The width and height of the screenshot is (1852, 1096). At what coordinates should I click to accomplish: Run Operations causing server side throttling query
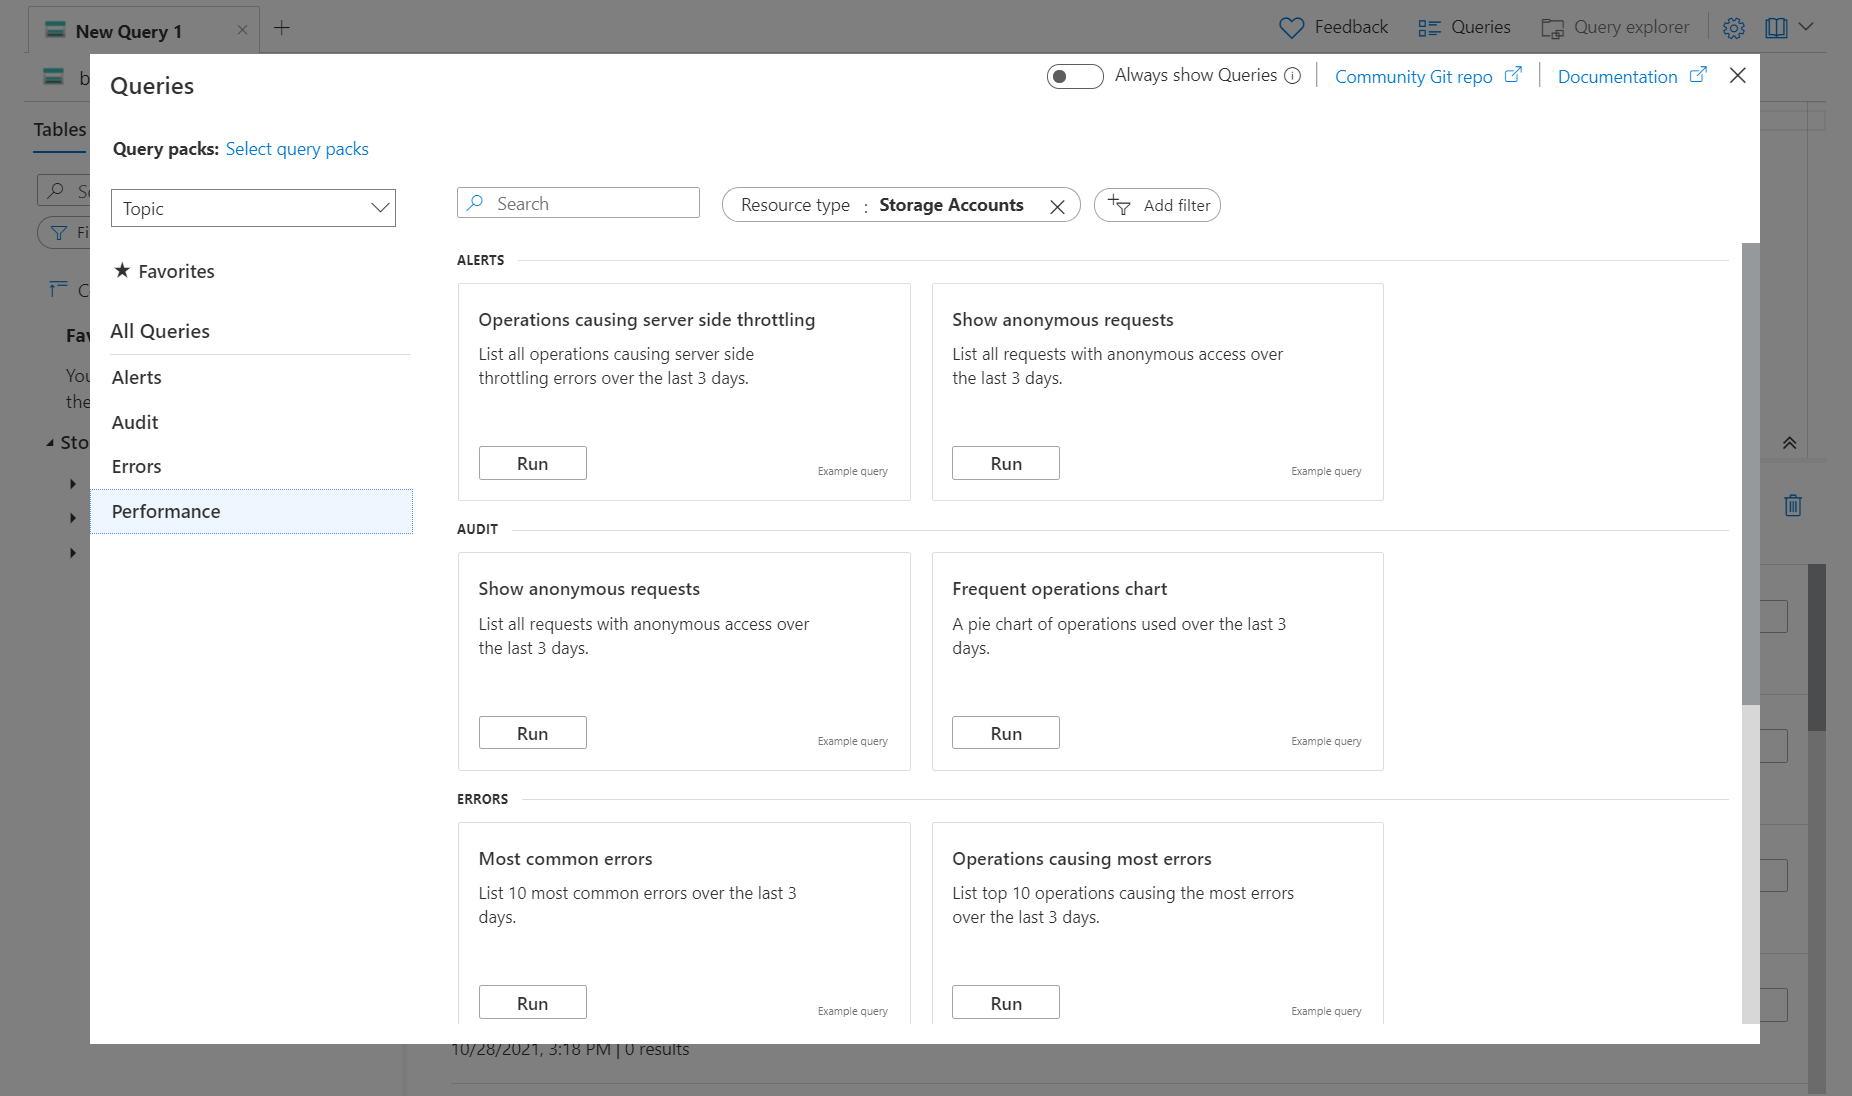click(532, 463)
